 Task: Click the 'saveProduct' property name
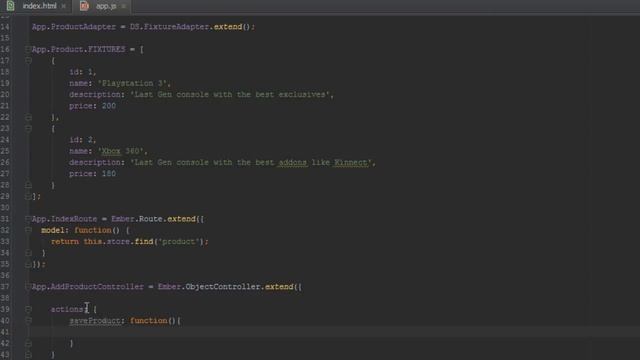95,321
